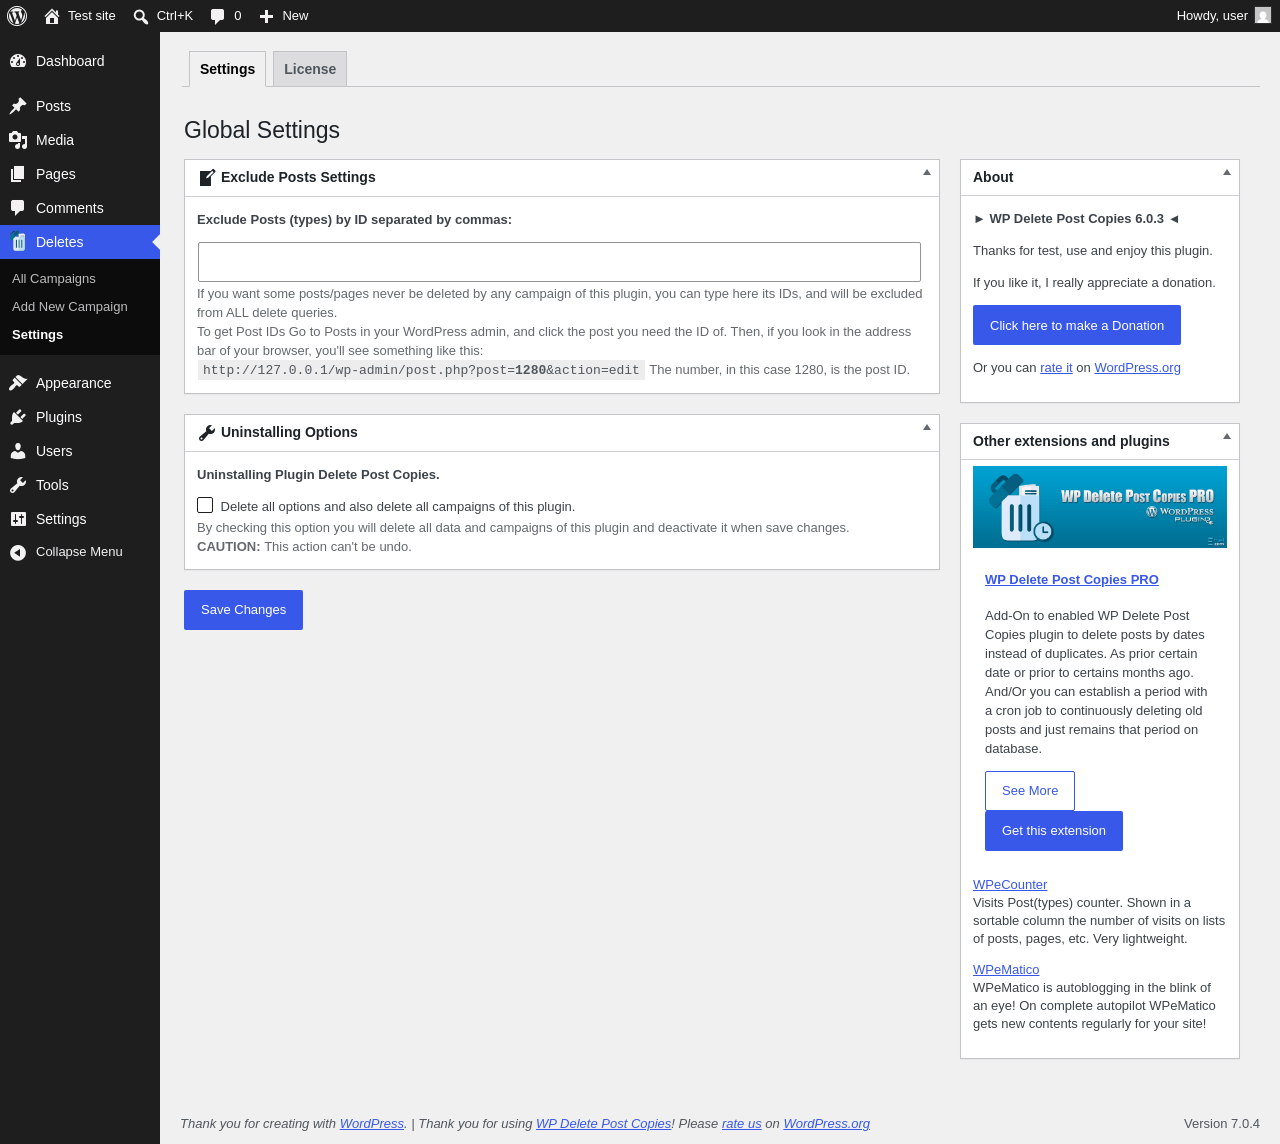1280x1144 pixels.
Task: Go to the Posts menu
Action: (x=53, y=106)
